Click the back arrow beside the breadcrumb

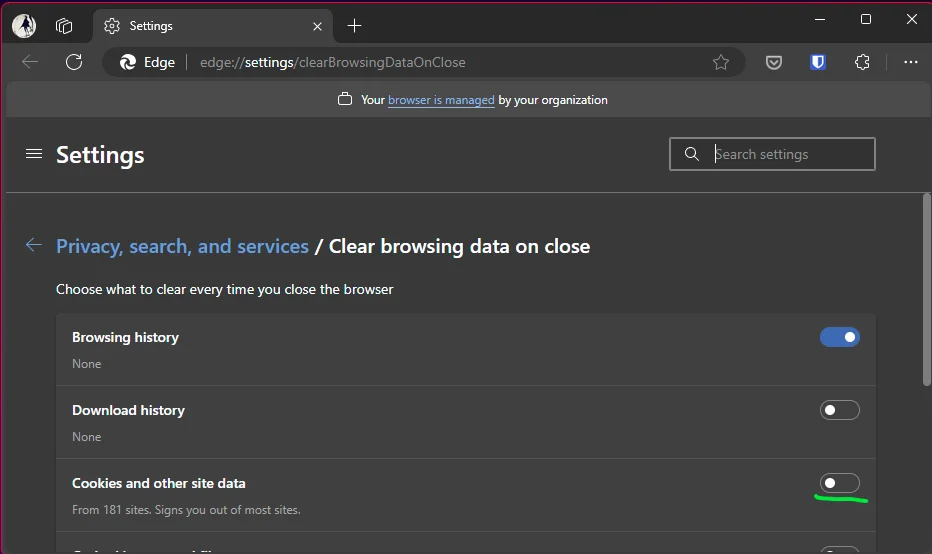pos(34,244)
